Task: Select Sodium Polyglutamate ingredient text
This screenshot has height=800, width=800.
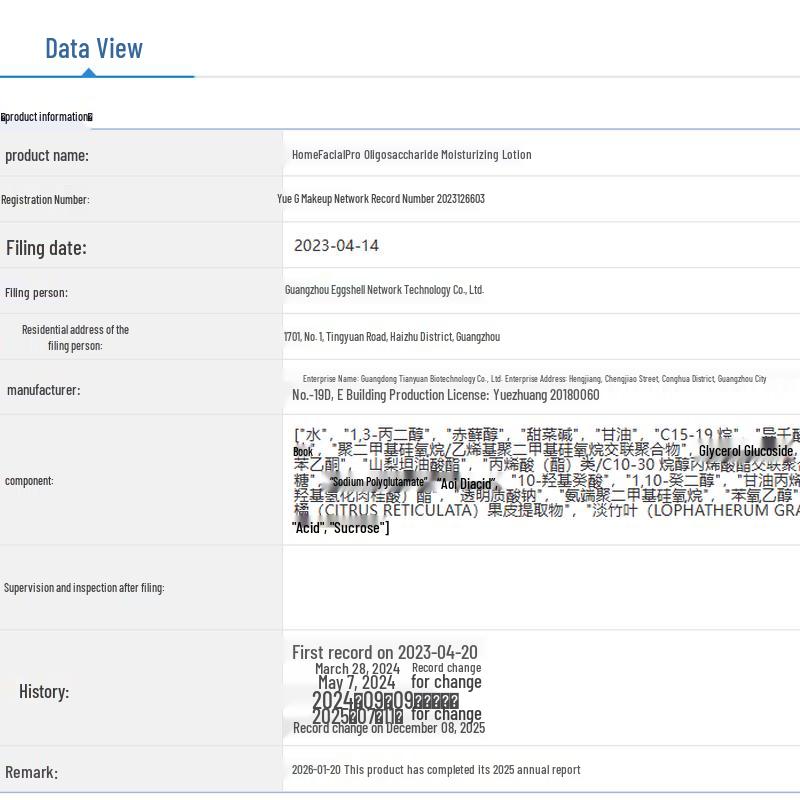Action: 378,482
